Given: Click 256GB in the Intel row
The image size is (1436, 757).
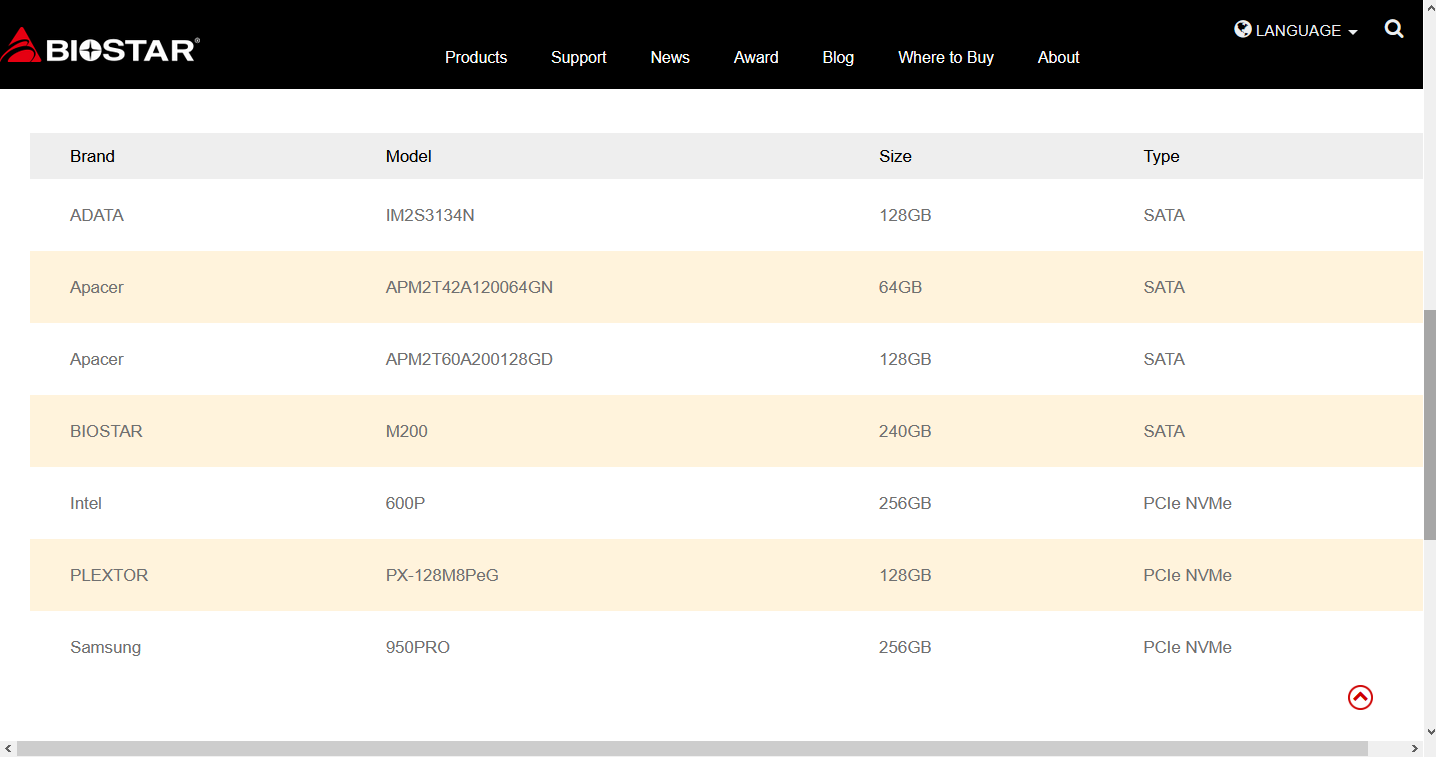Looking at the screenshot, I should (905, 503).
